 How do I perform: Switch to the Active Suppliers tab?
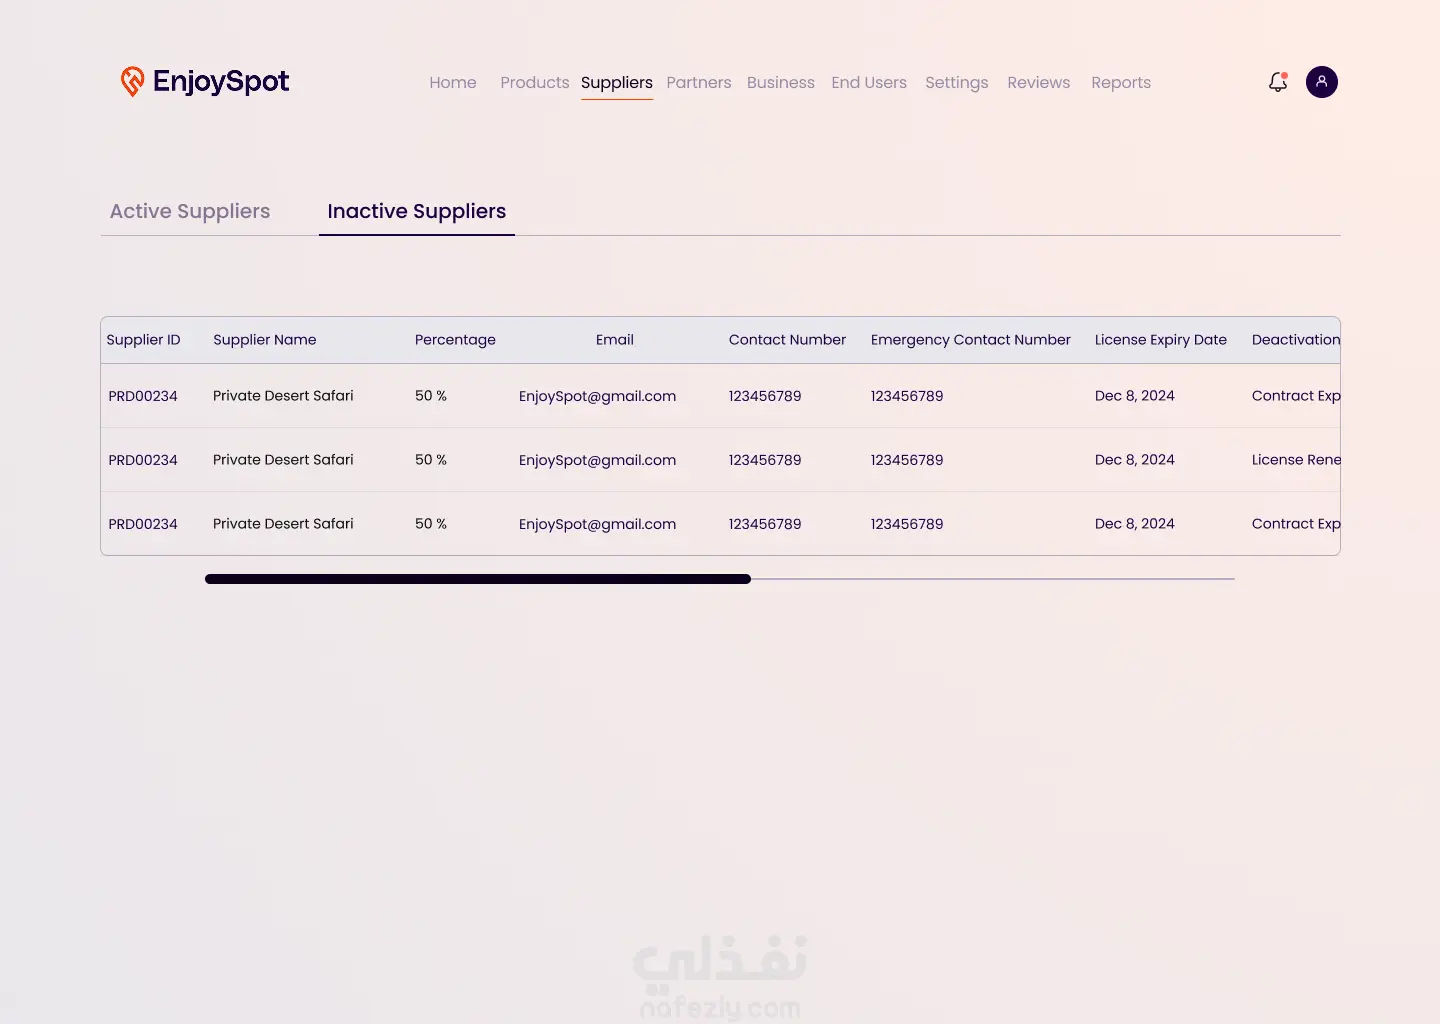tap(190, 211)
